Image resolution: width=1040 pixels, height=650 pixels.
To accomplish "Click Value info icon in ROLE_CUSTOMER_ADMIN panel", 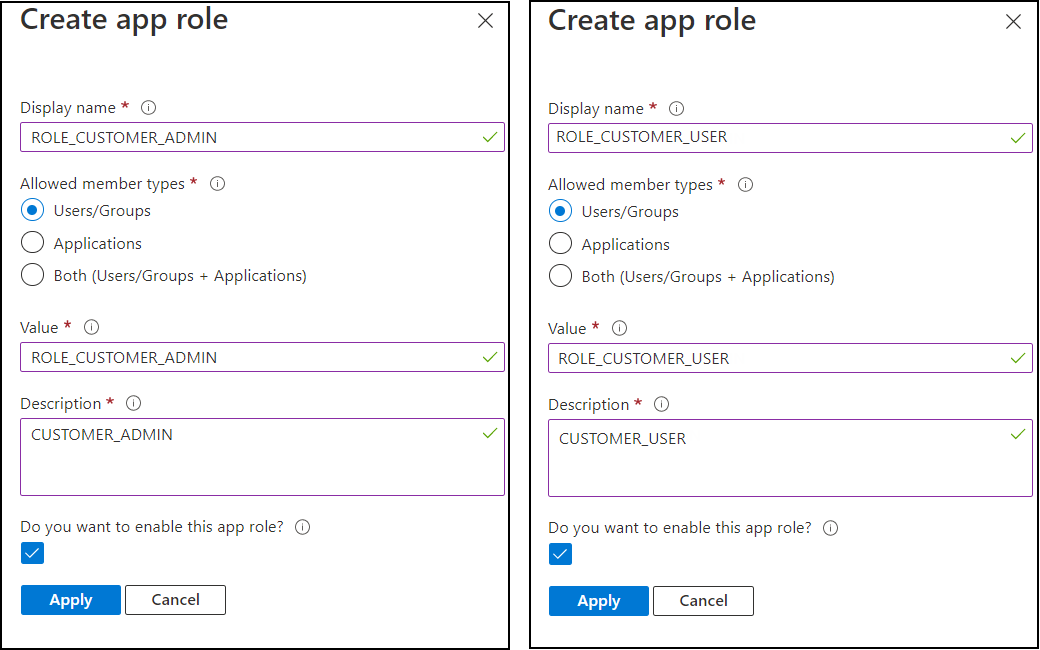I will click(x=92, y=327).
